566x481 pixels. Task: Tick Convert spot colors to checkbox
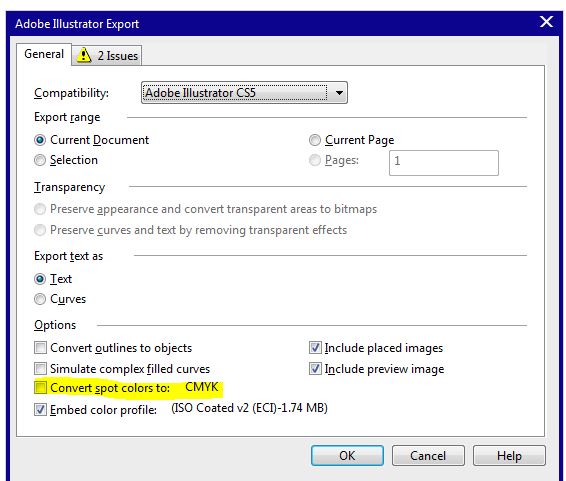tap(40, 388)
